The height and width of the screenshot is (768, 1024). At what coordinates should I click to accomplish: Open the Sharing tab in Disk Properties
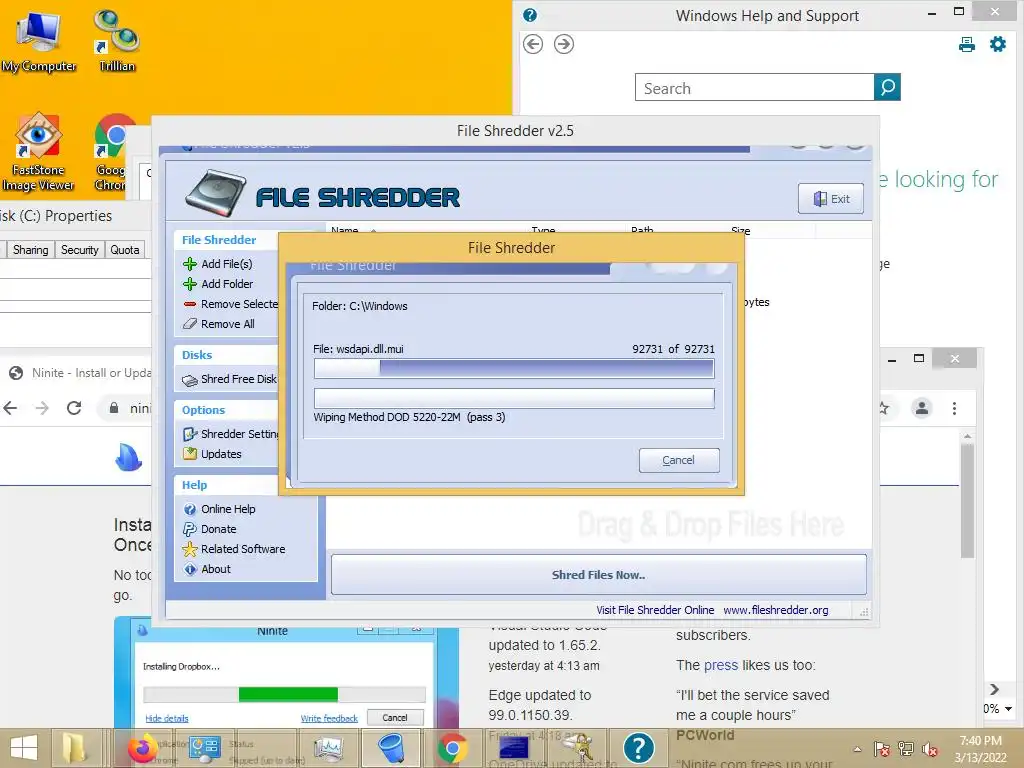tap(30, 250)
